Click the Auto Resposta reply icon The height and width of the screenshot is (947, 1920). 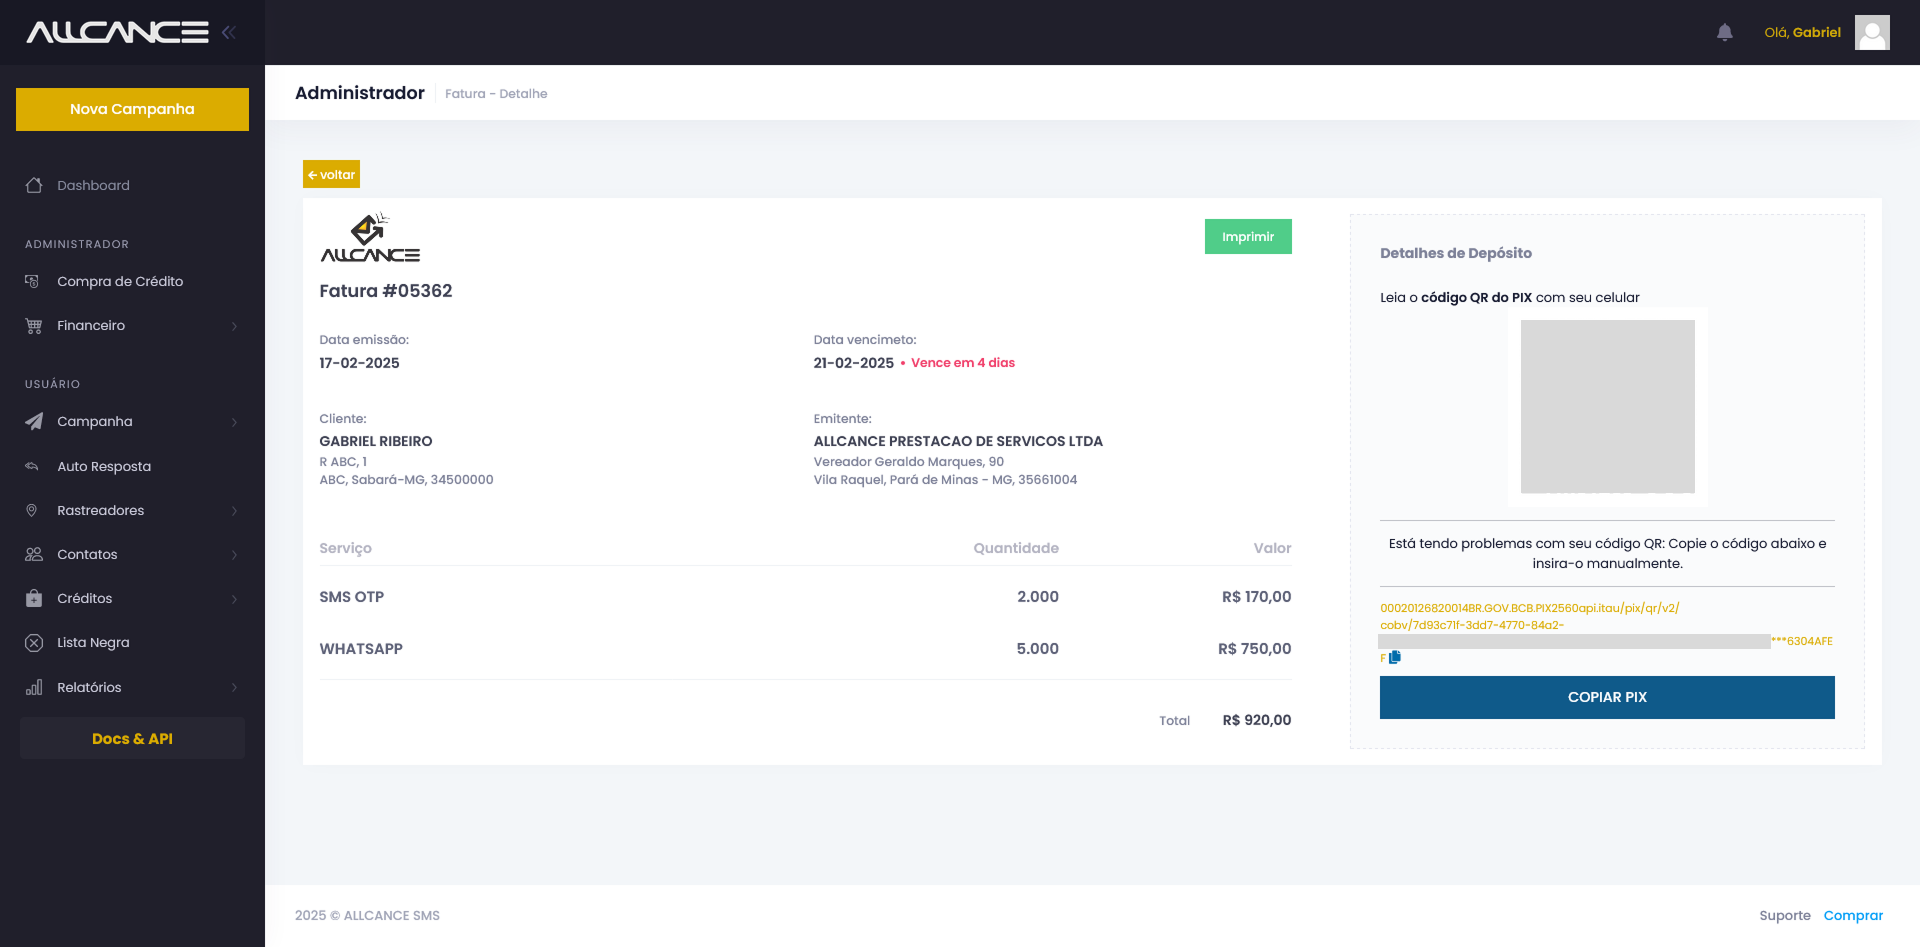coord(32,466)
